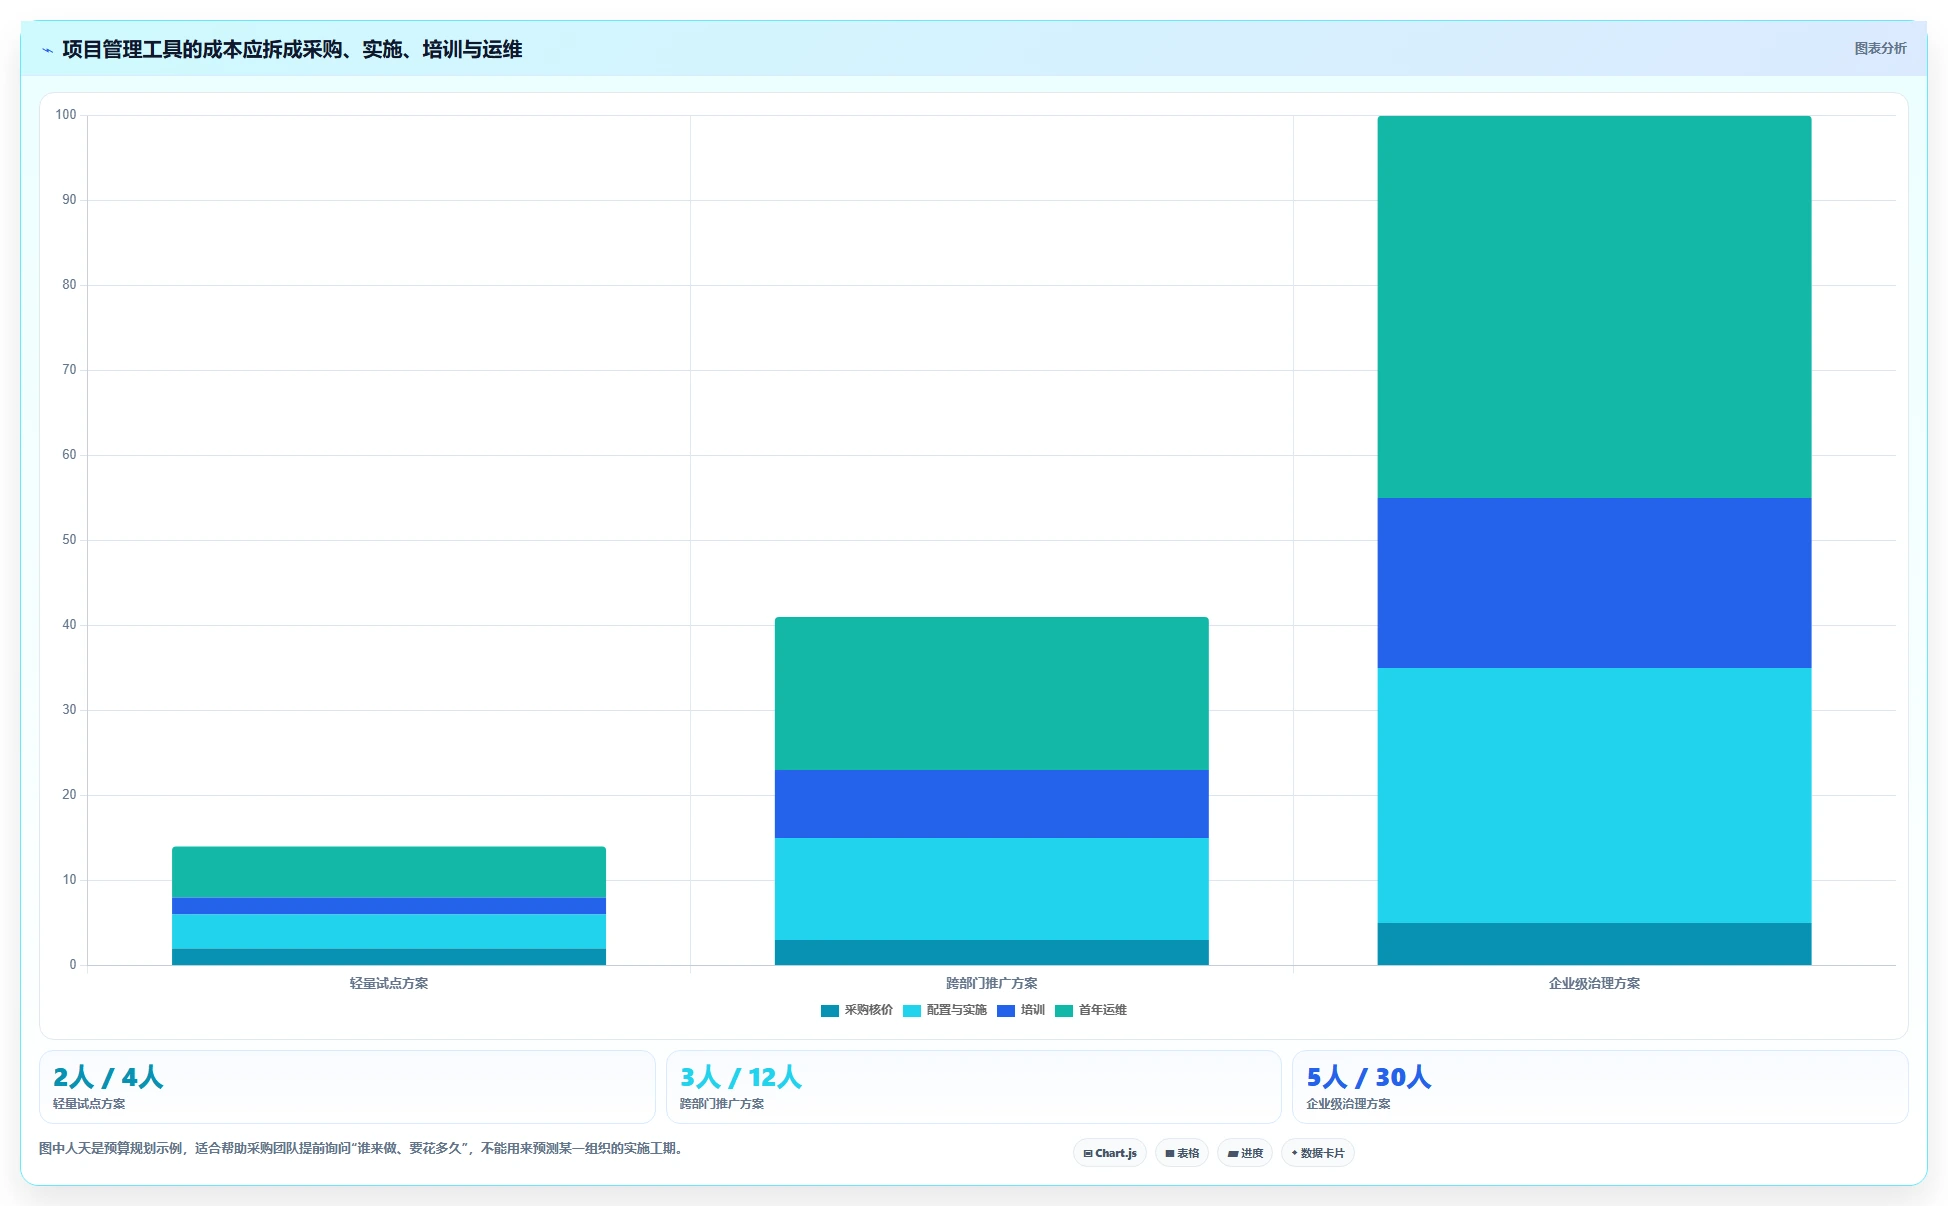
Task: Click the chart title 项目管理工具的成本应拆成采购
Action: tap(292, 49)
